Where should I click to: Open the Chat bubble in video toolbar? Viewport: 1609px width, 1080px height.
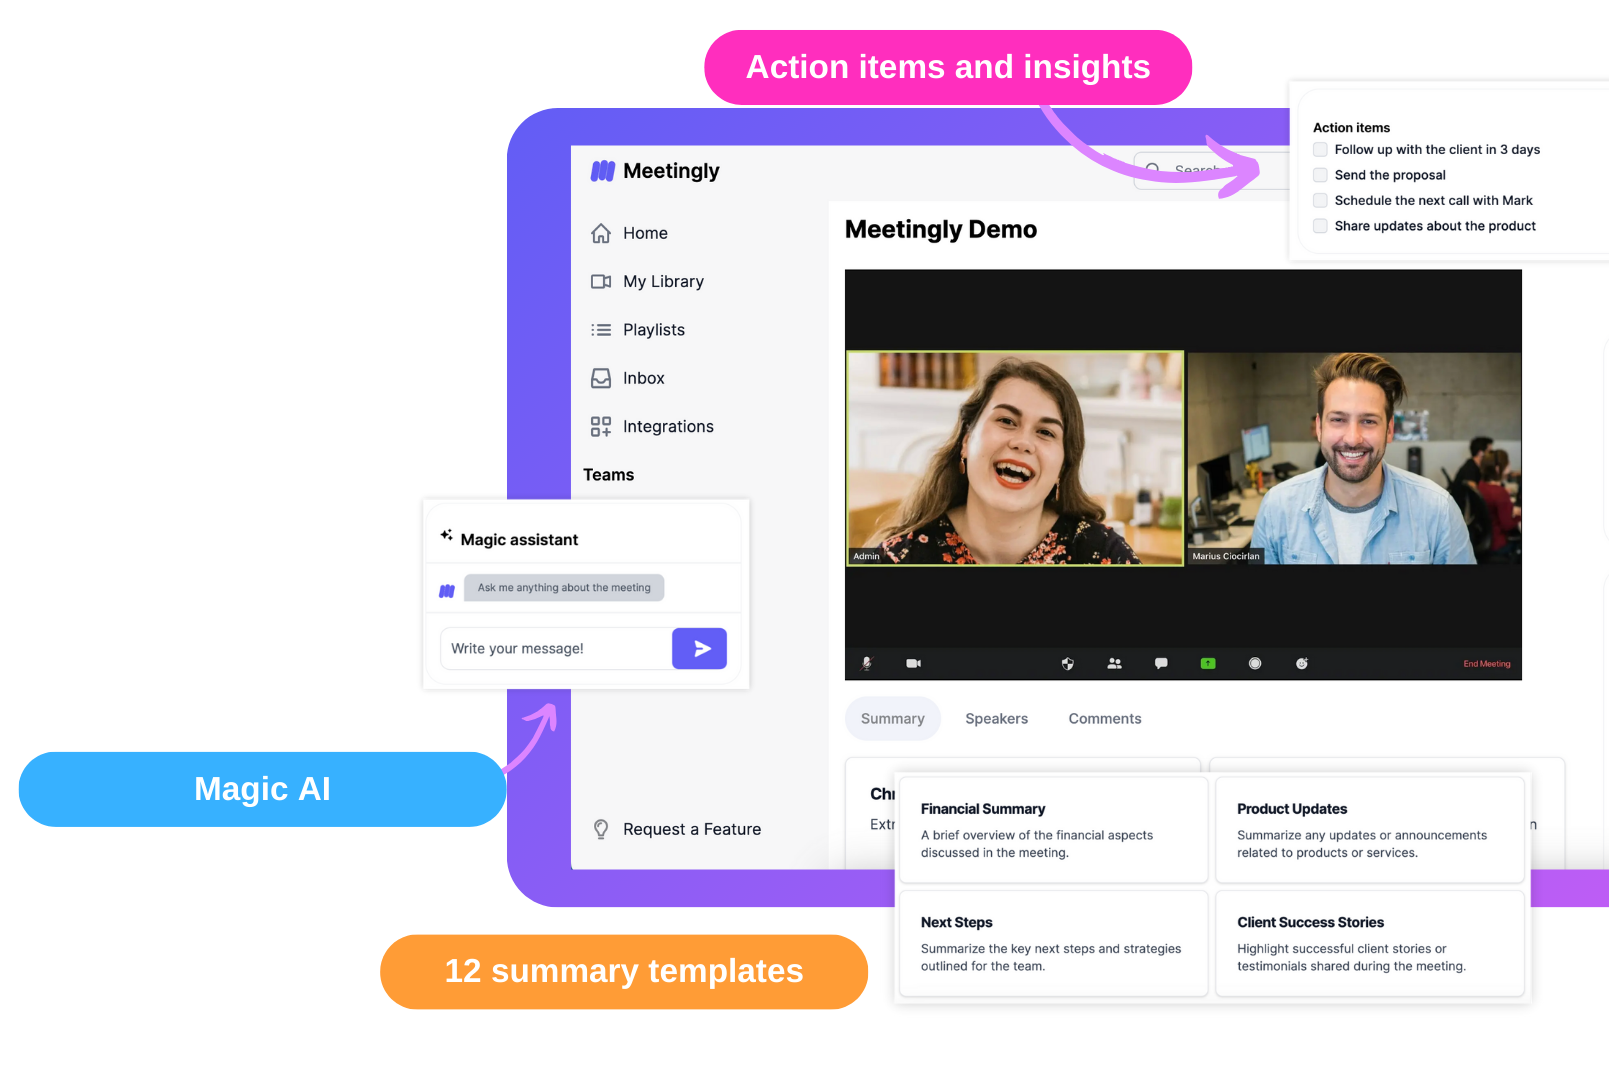tap(1161, 663)
